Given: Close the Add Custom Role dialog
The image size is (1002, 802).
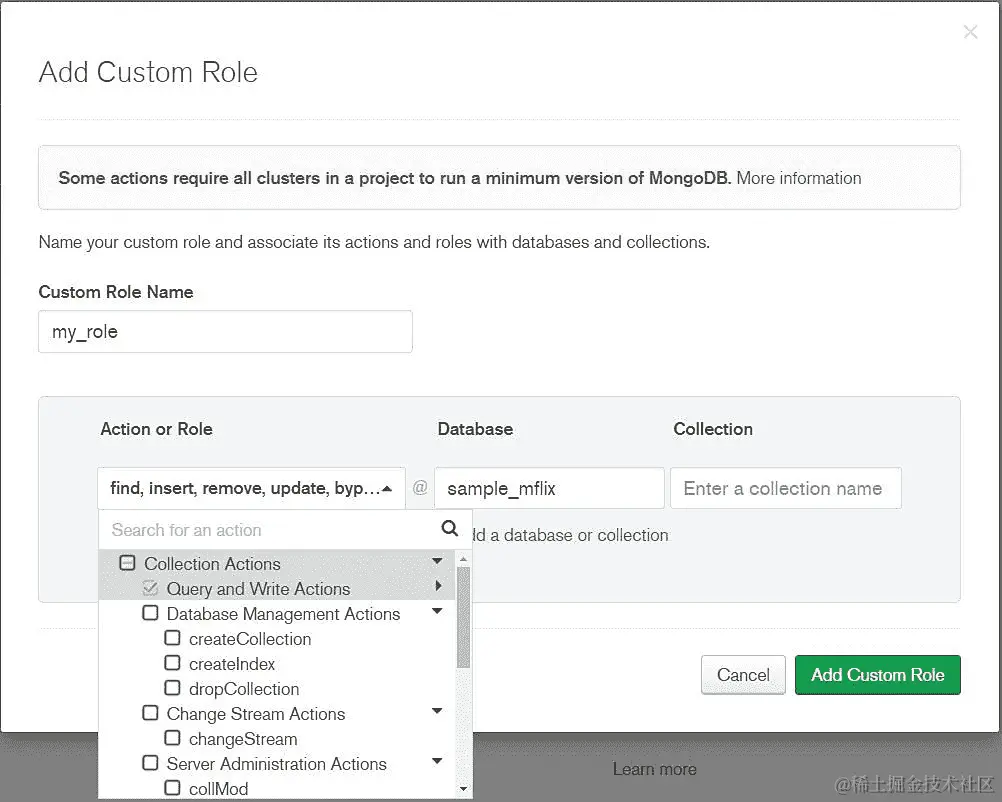Looking at the screenshot, I should pos(969,31).
